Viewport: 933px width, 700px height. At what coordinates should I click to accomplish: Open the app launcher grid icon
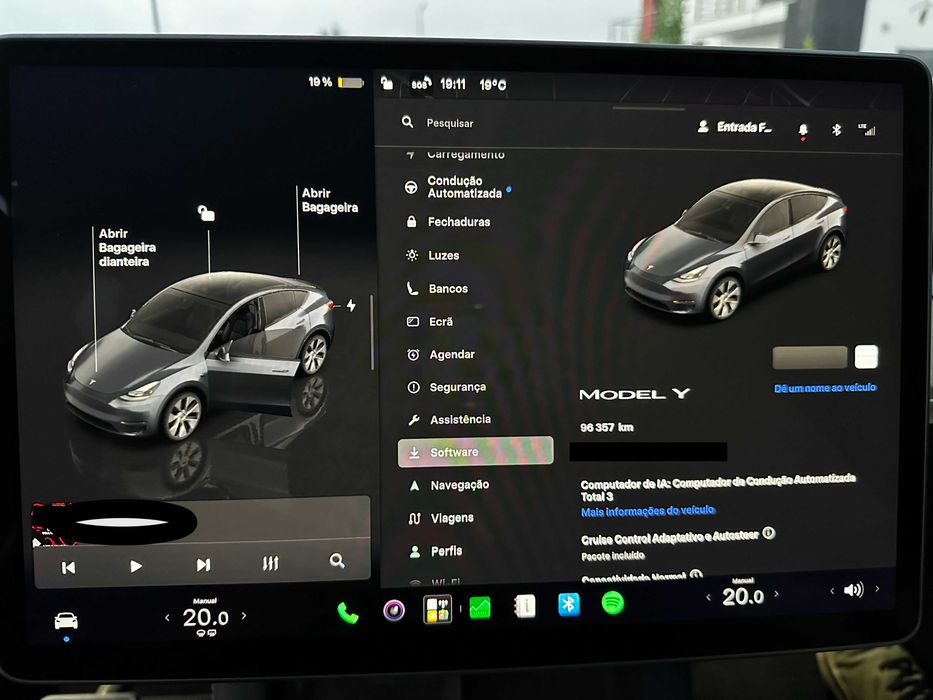(437, 610)
